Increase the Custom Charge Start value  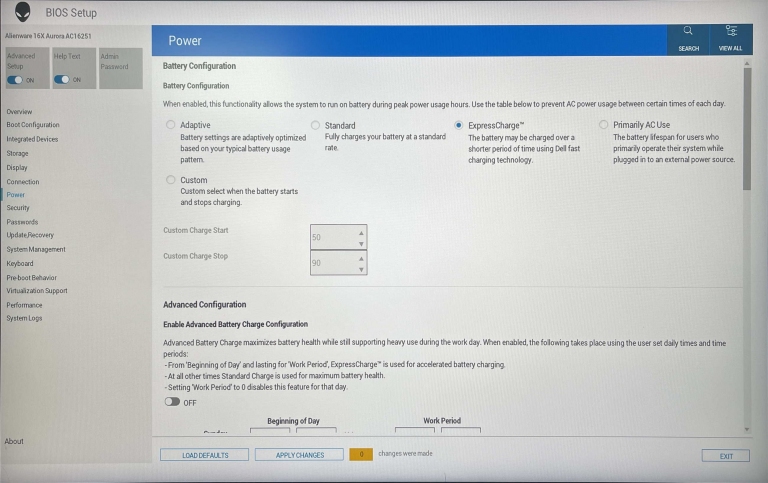[x=361, y=231]
